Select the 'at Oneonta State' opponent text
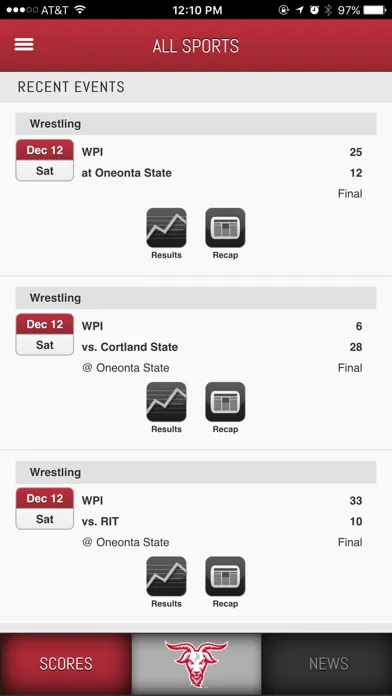 click(x=127, y=173)
